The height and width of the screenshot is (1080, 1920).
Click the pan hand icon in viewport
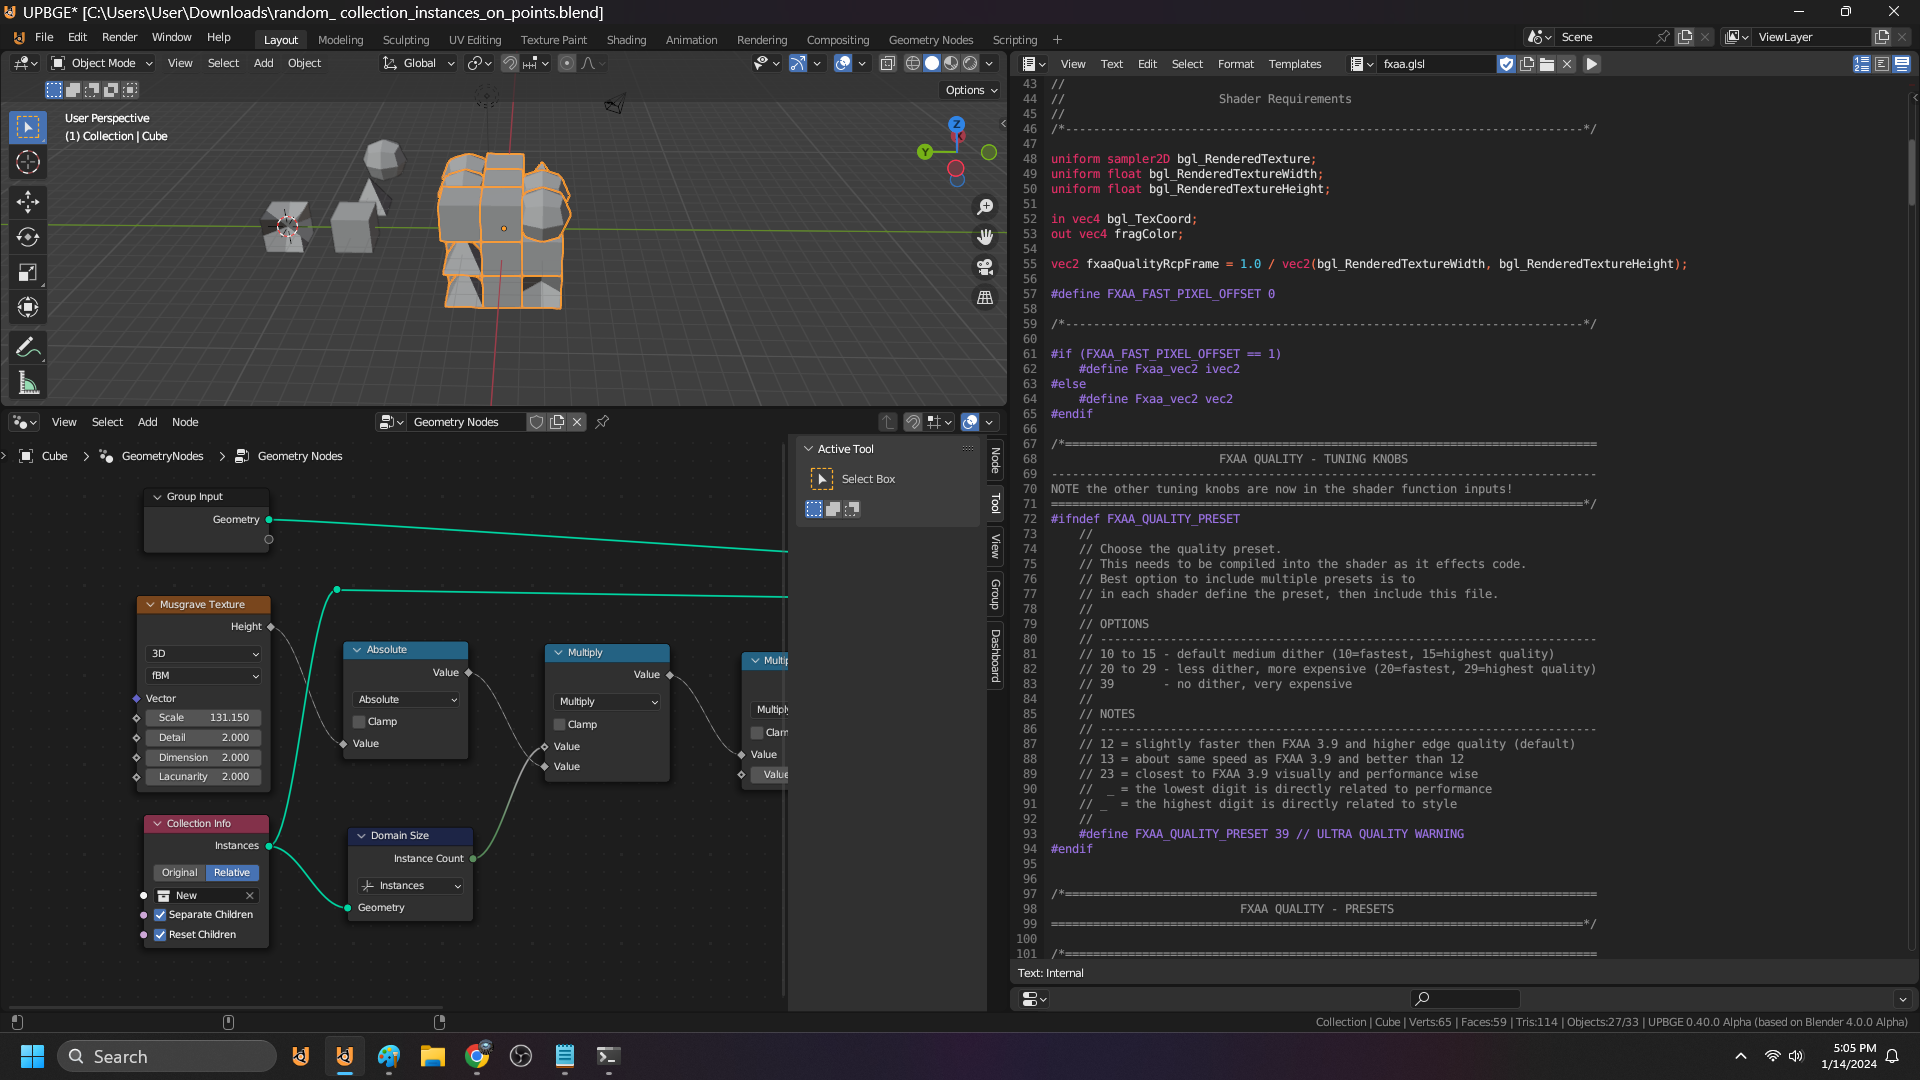coord(985,237)
